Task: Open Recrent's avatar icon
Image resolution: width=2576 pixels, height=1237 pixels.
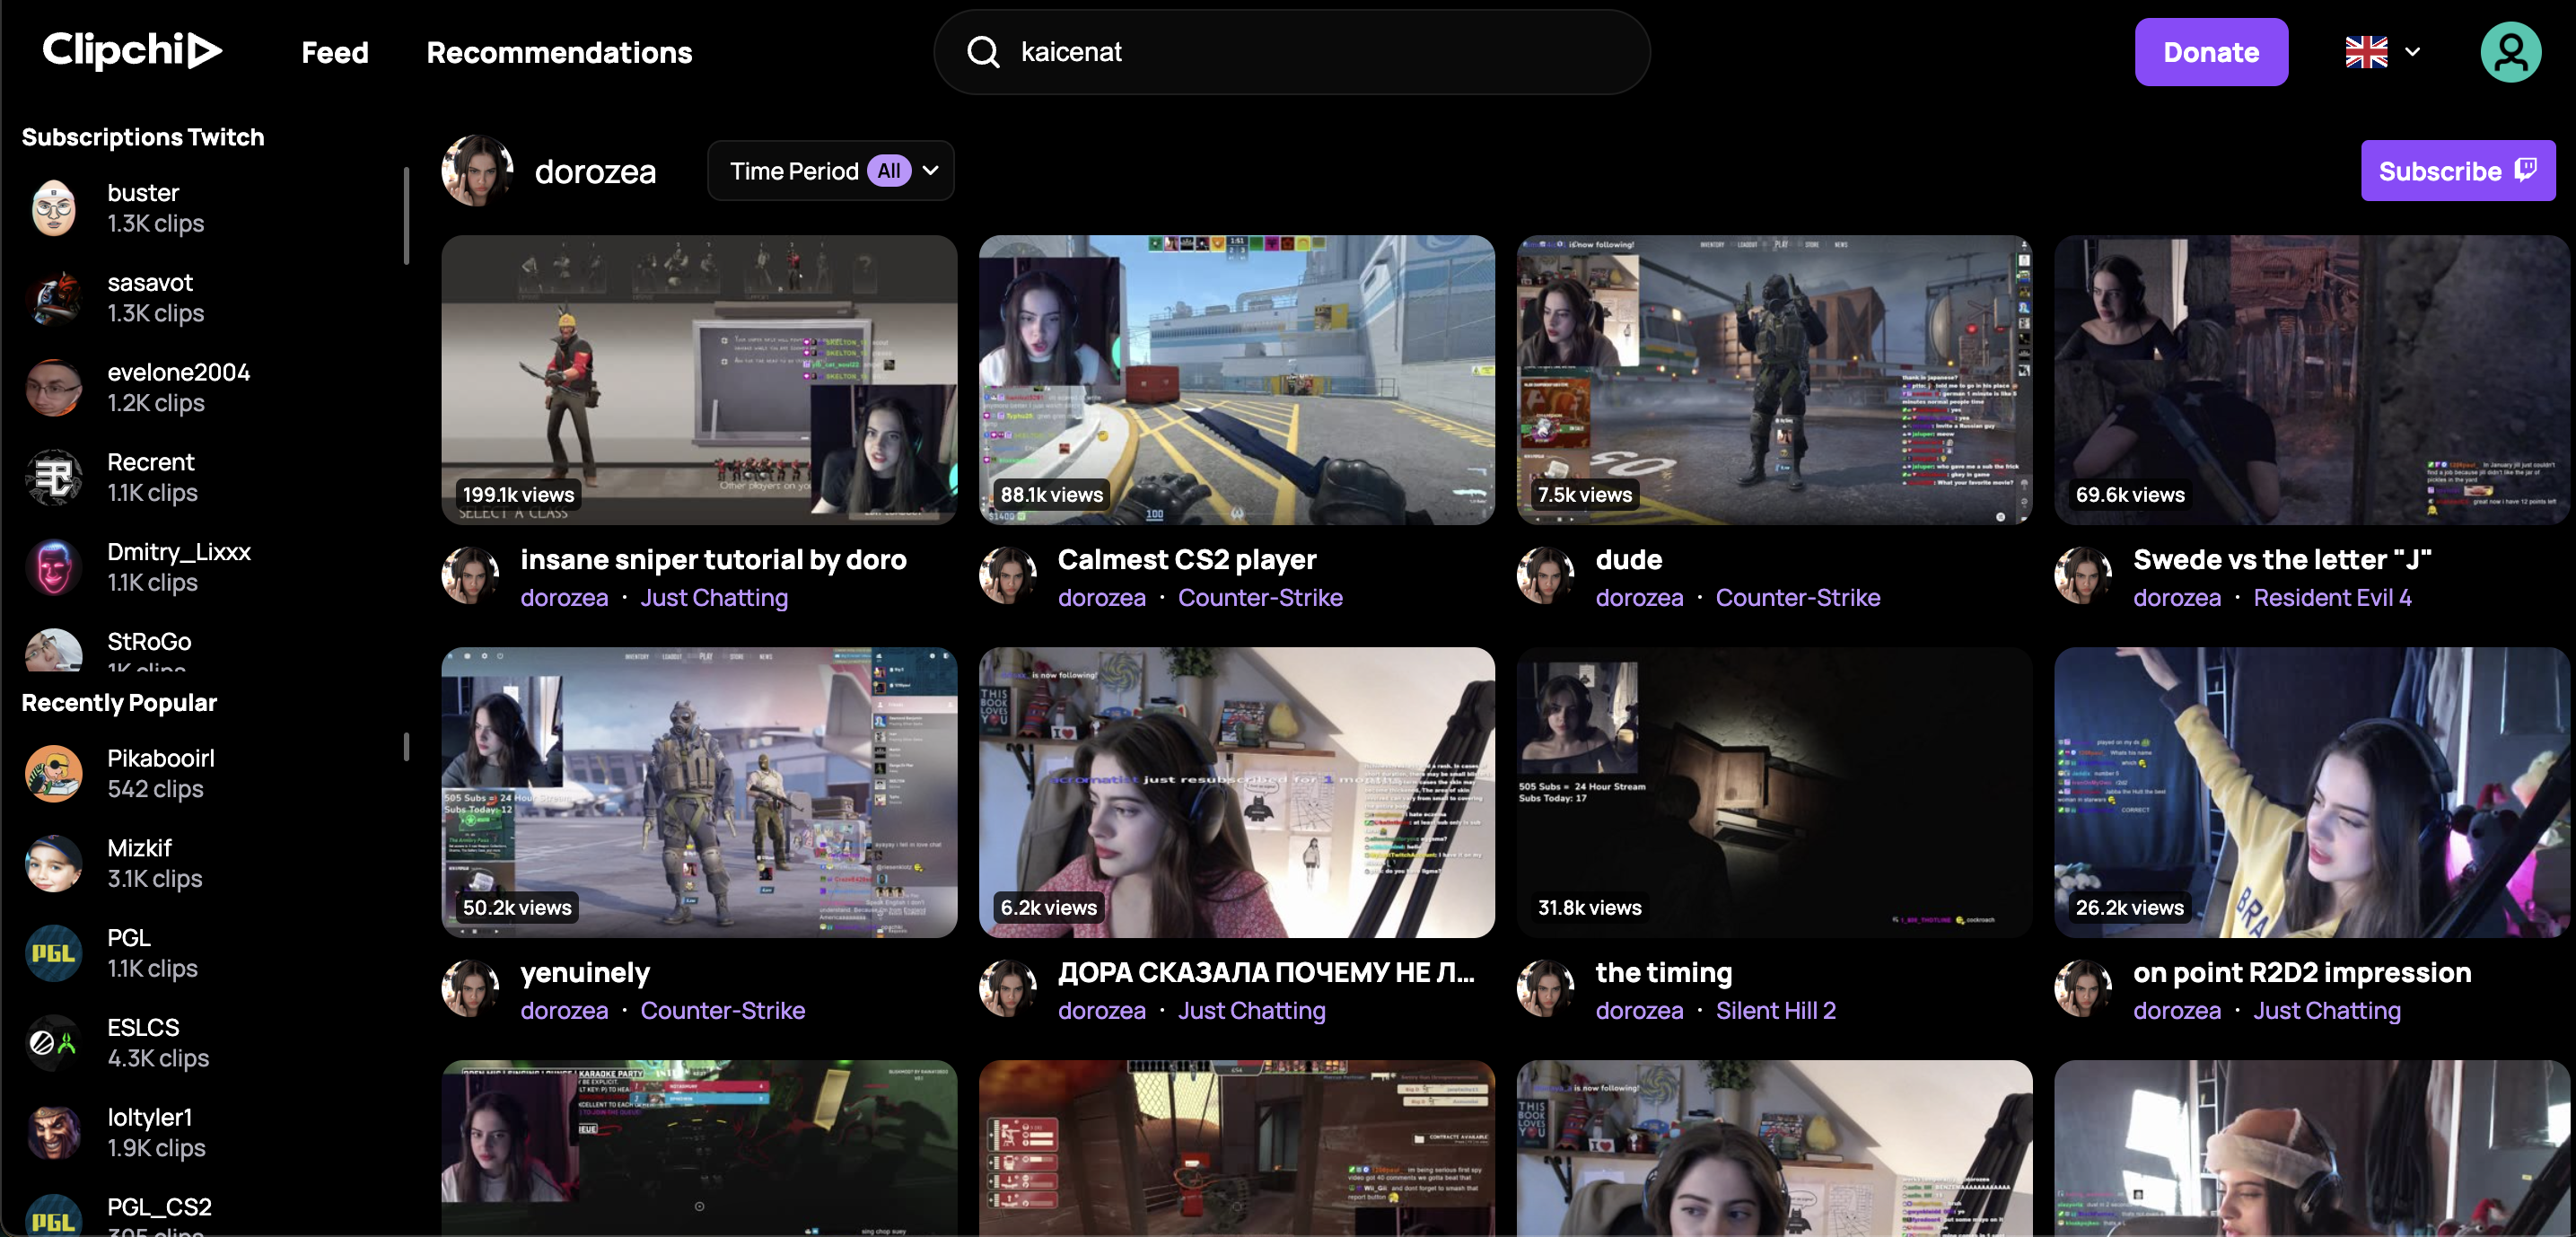Action: [x=54, y=477]
